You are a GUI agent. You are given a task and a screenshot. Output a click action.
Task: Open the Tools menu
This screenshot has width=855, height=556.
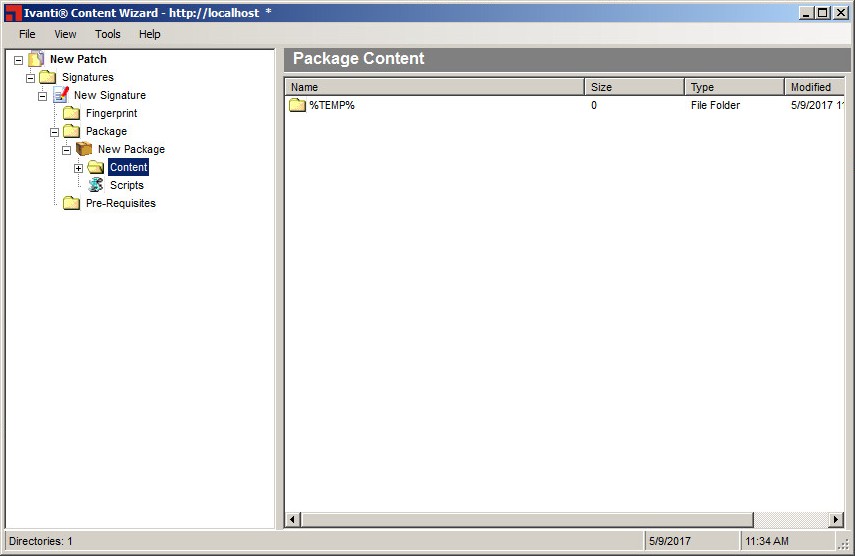pyautogui.click(x=107, y=34)
